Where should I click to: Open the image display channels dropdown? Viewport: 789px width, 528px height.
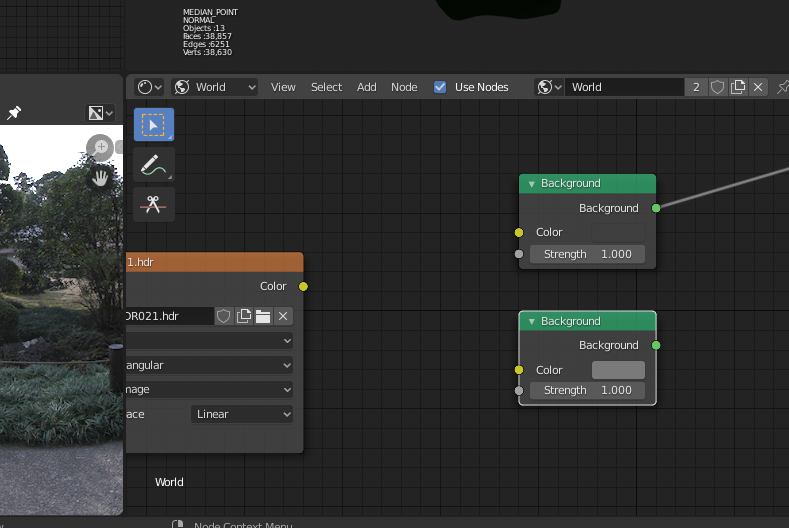[x=100, y=113]
